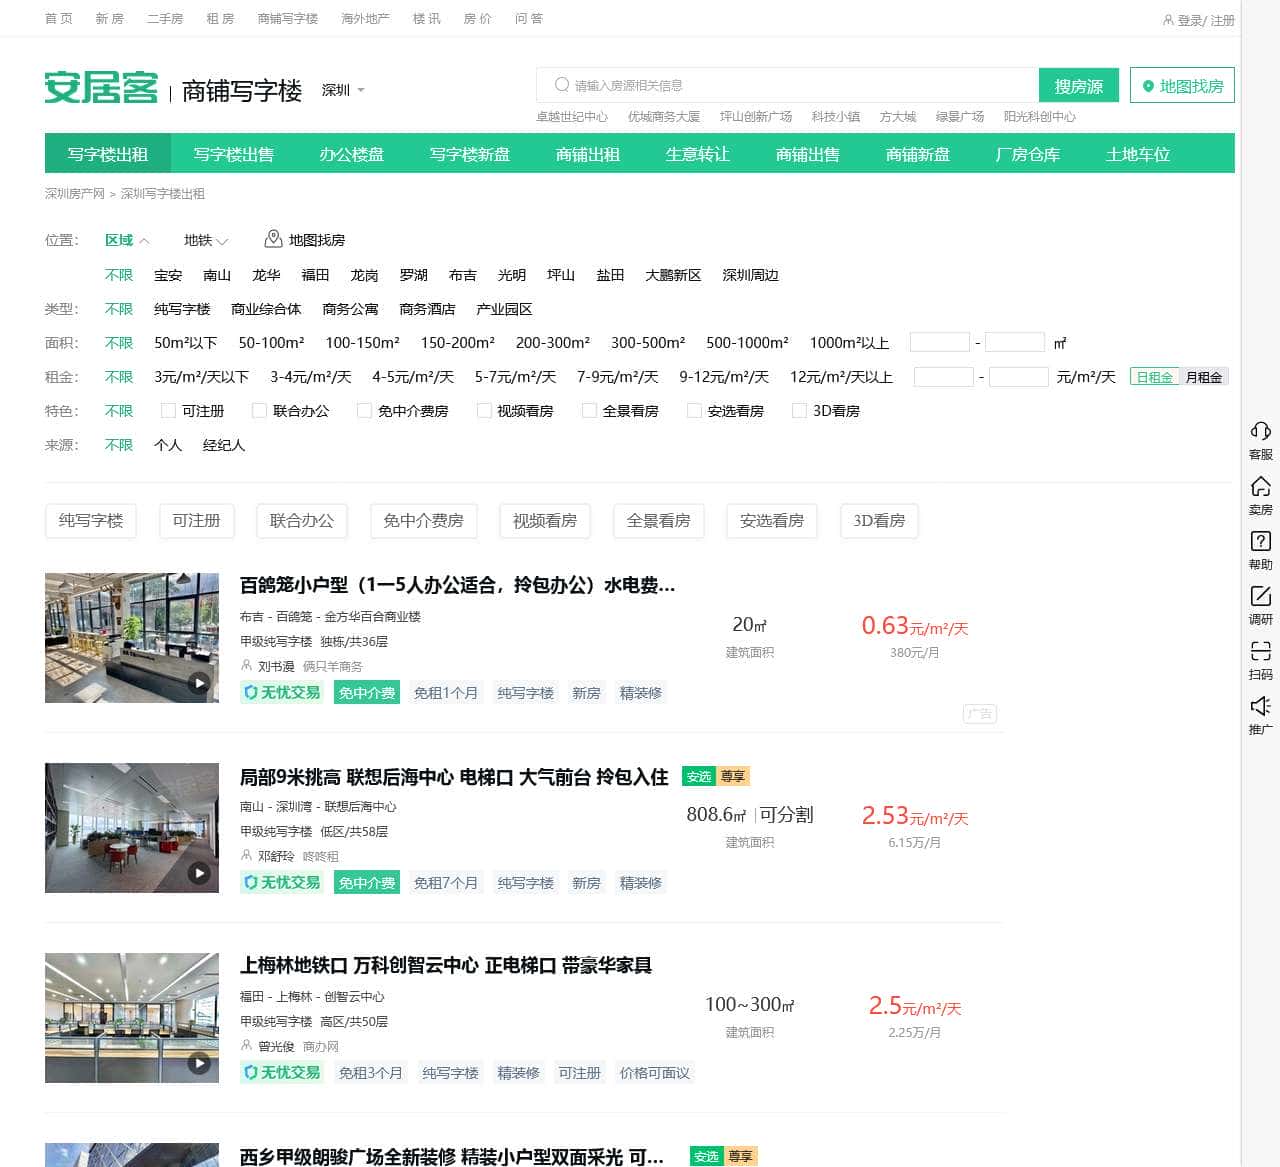The image size is (1280, 1167).
Task: Click the map pin icon beside 地图找房 filter
Action: point(273,239)
